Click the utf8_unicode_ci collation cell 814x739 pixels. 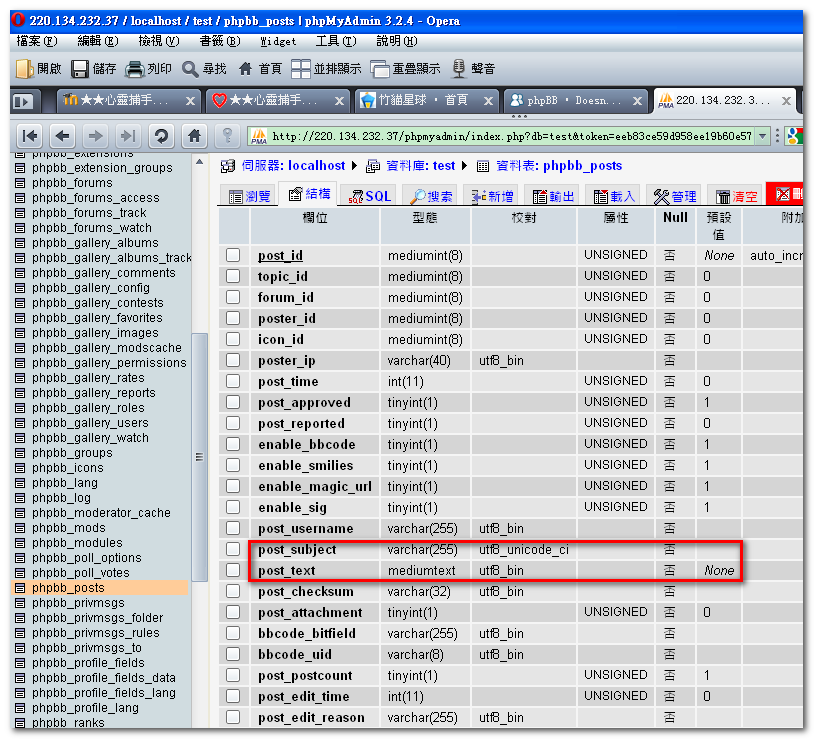(x=524, y=549)
